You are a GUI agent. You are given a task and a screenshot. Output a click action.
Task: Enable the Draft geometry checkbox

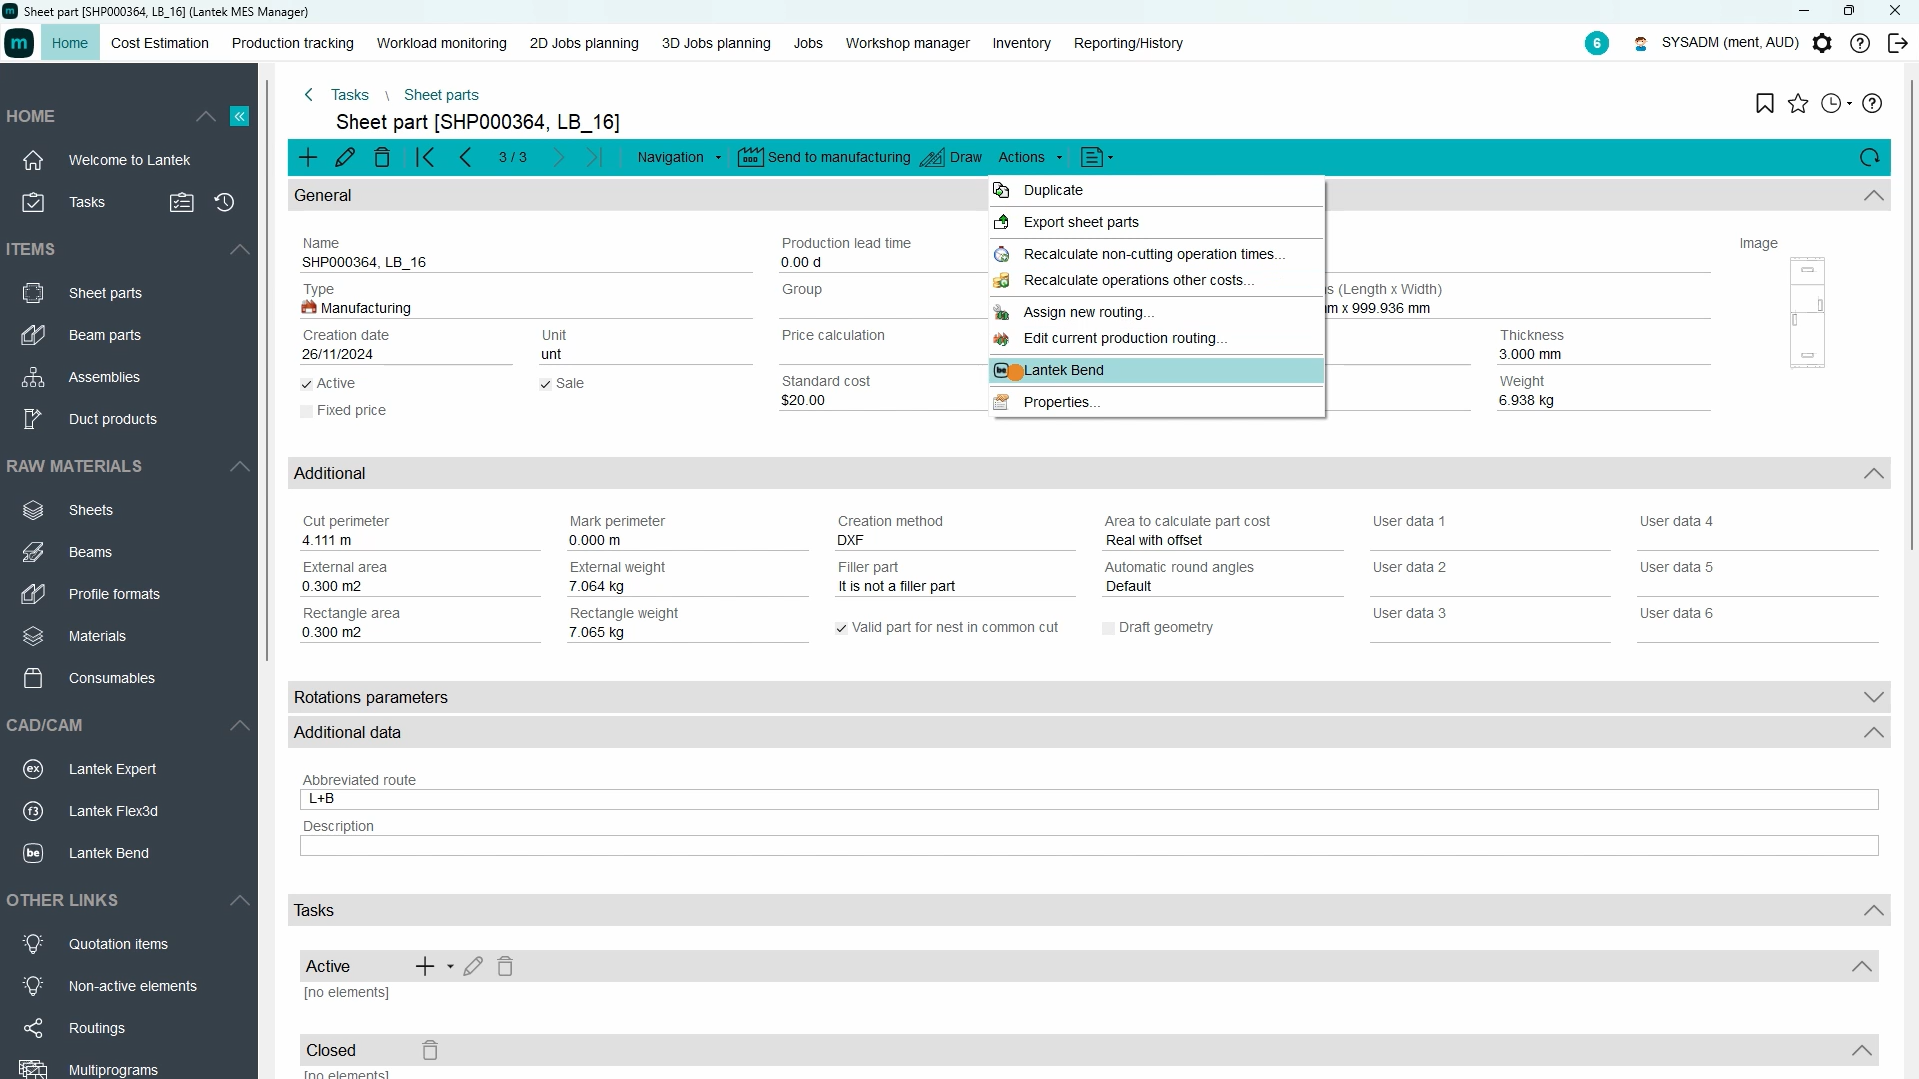[x=1108, y=628]
